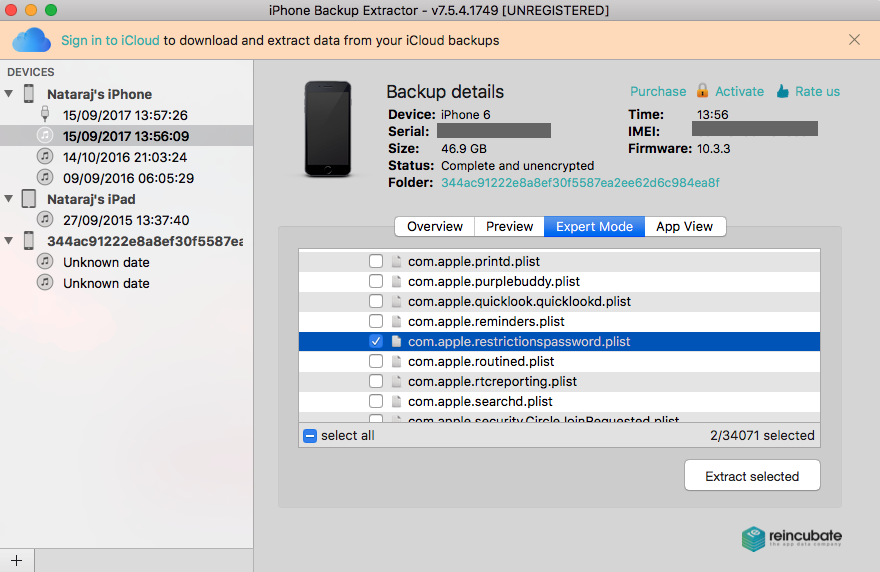Uncheck com.apple.restrictionspassword.plist checkbox

(x=376, y=341)
